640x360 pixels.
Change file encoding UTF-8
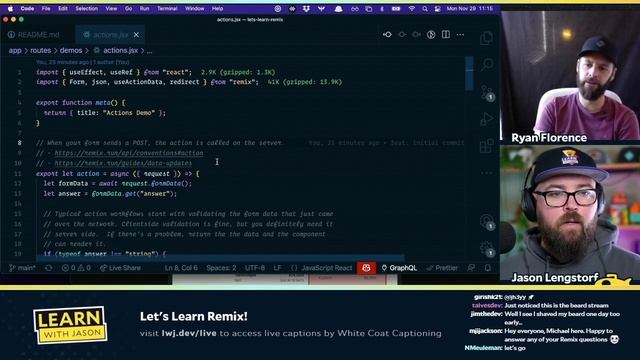point(255,268)
